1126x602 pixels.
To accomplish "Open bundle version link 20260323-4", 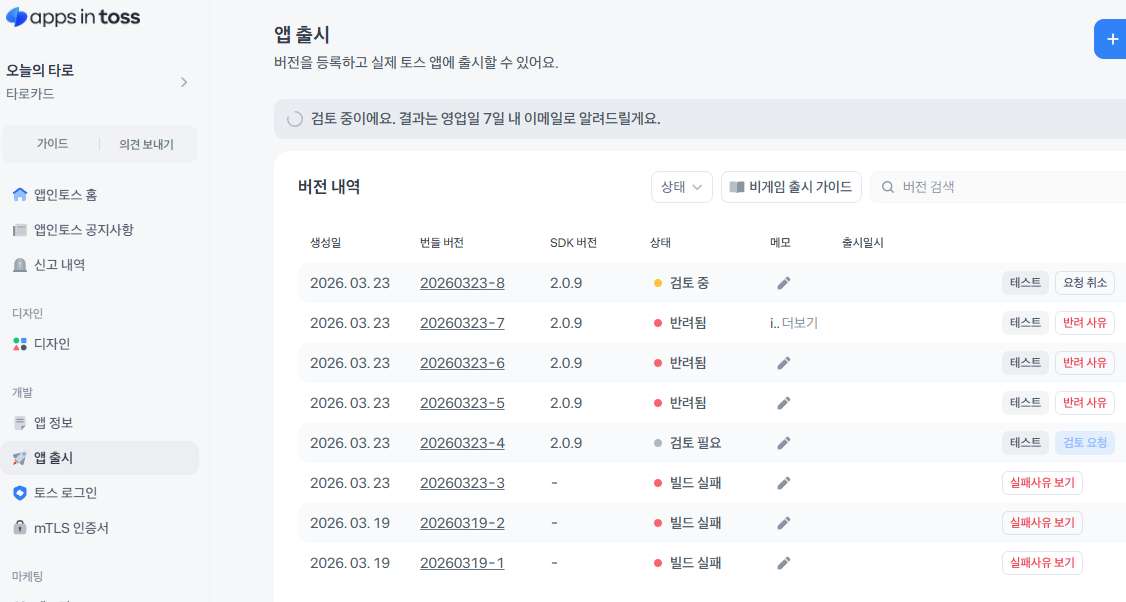I will (x=462, y=443).
